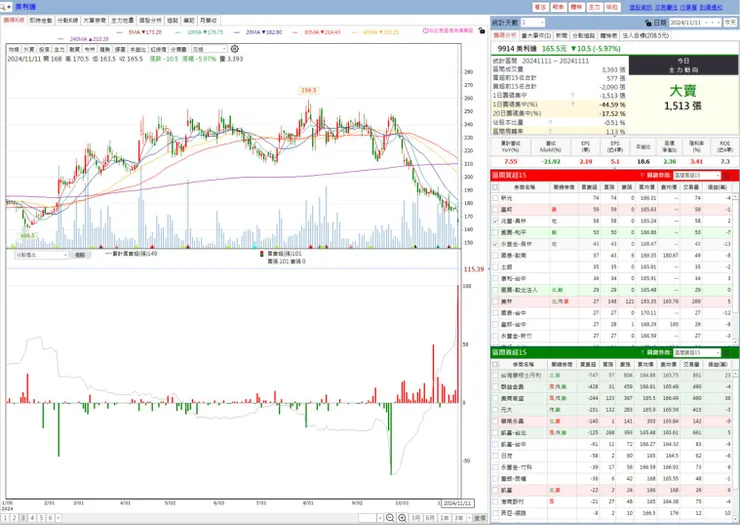The image size is (740, 525).
Task: Tick the checkbox on the green row showing 50
Action: coord(495,232)
